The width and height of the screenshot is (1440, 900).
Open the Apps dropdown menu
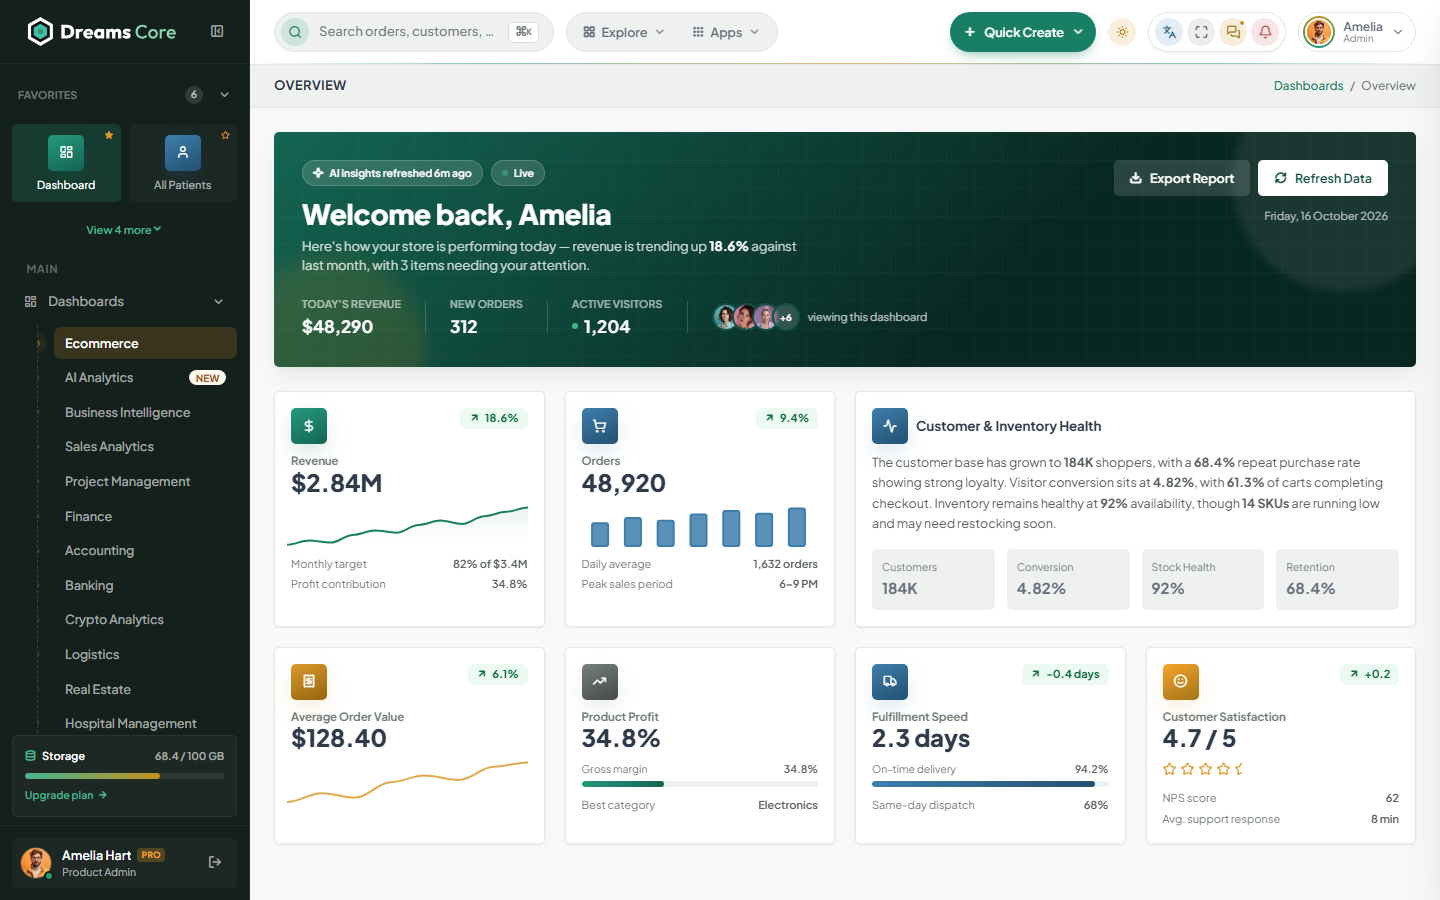point(726,32)
